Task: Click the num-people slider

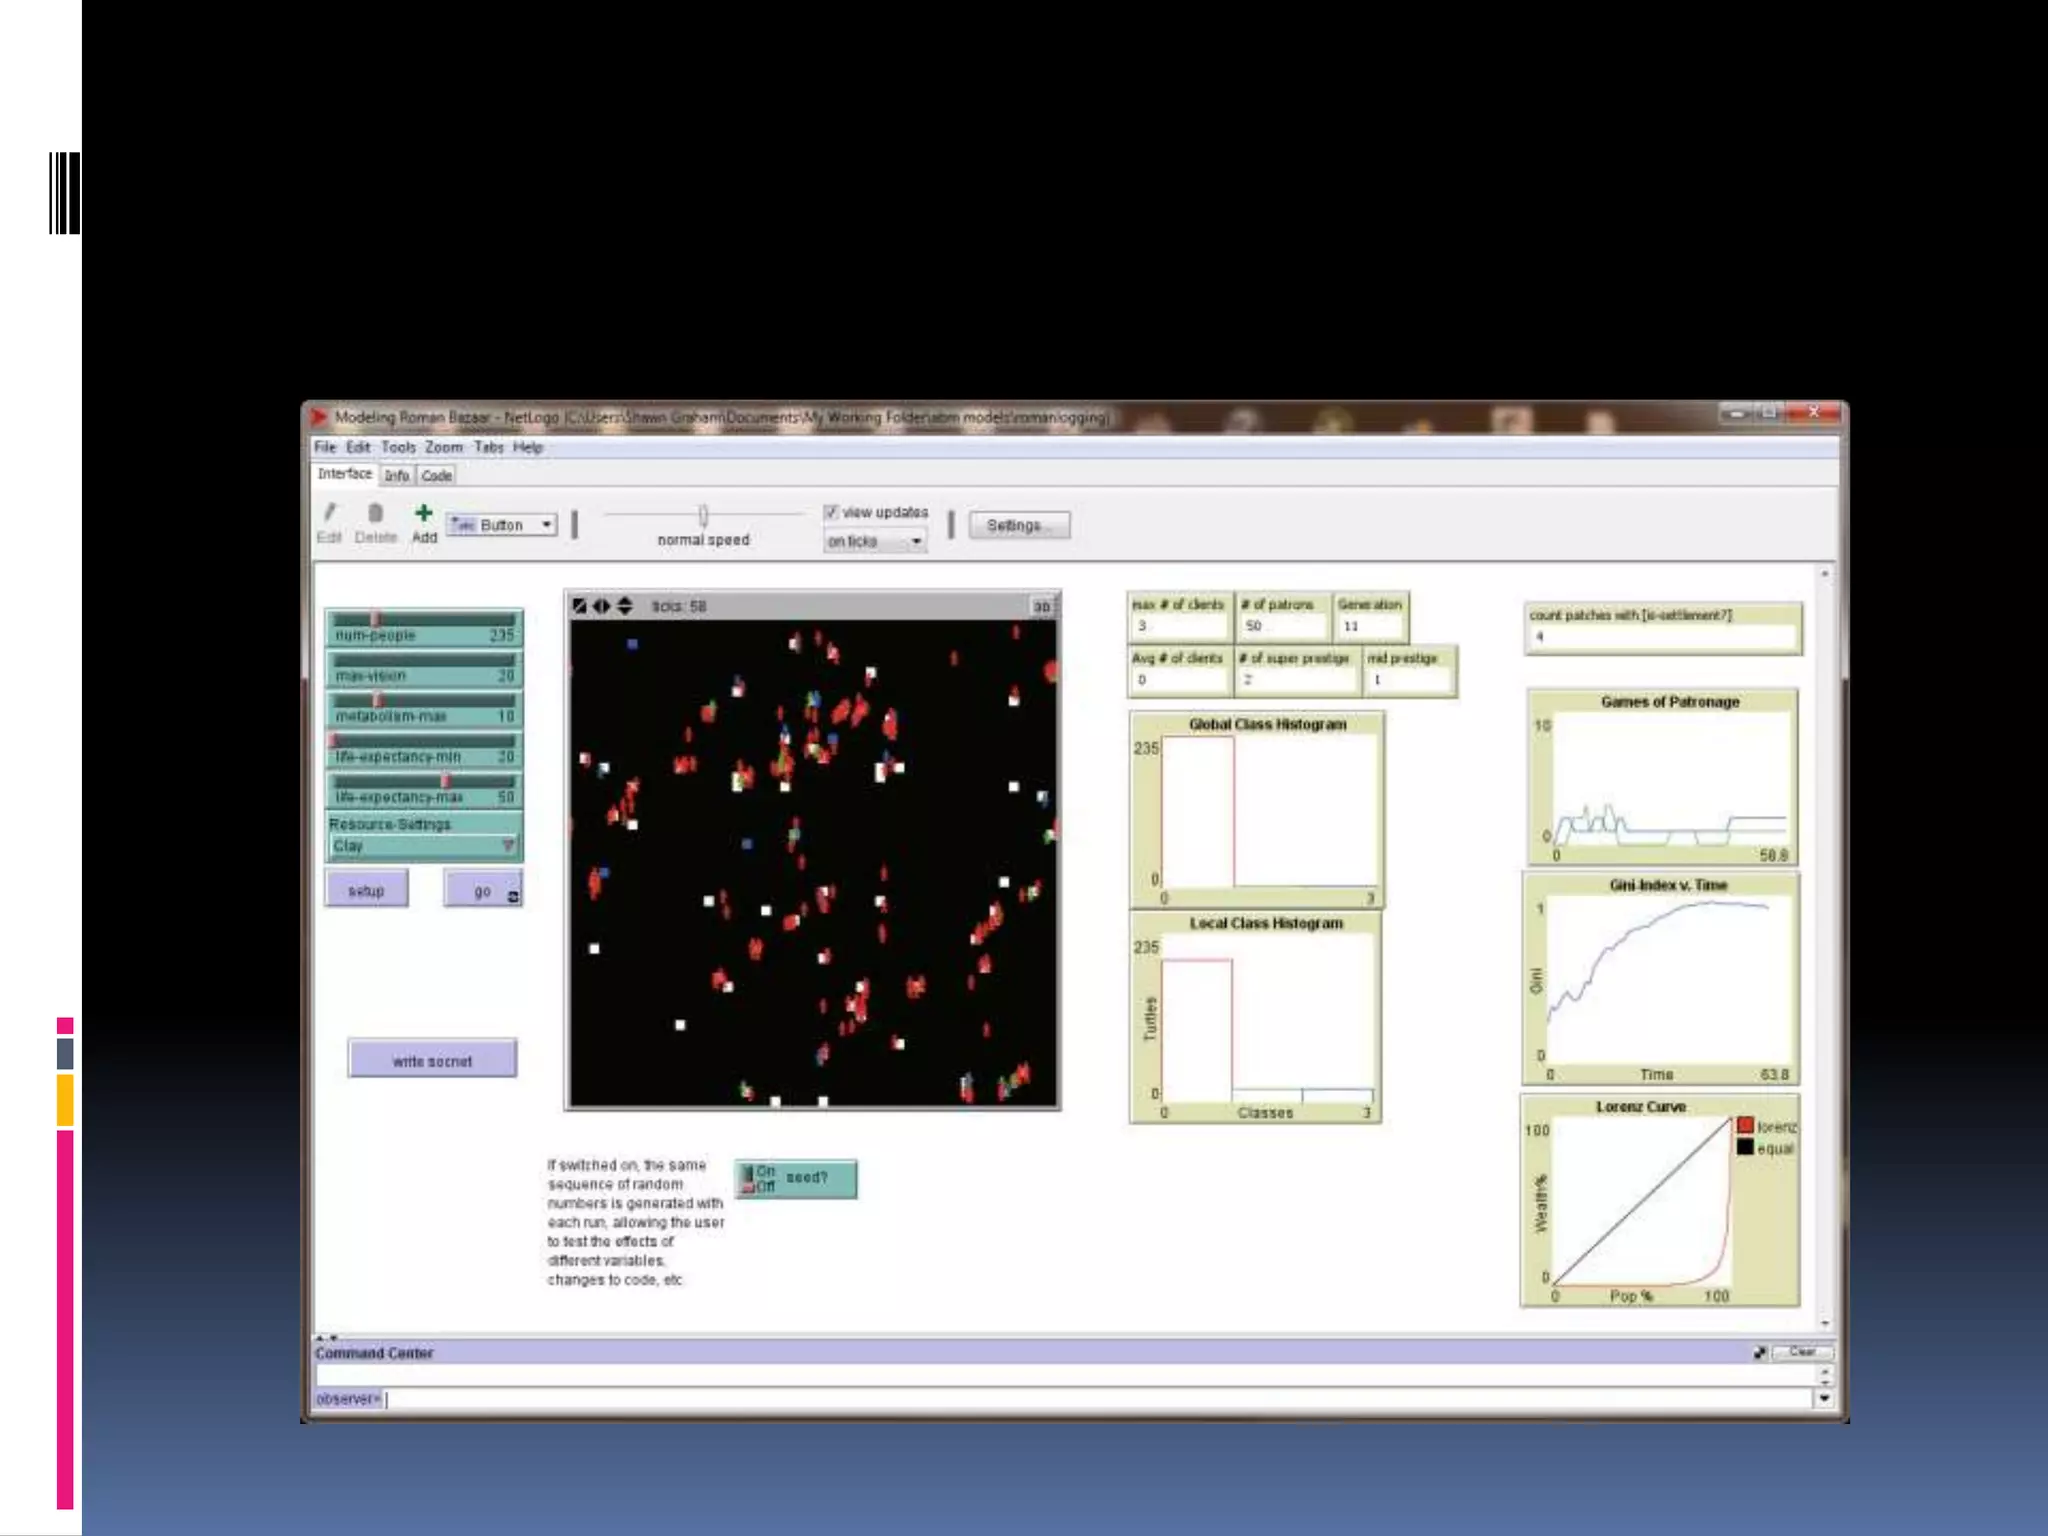Action: coord(424,627)
